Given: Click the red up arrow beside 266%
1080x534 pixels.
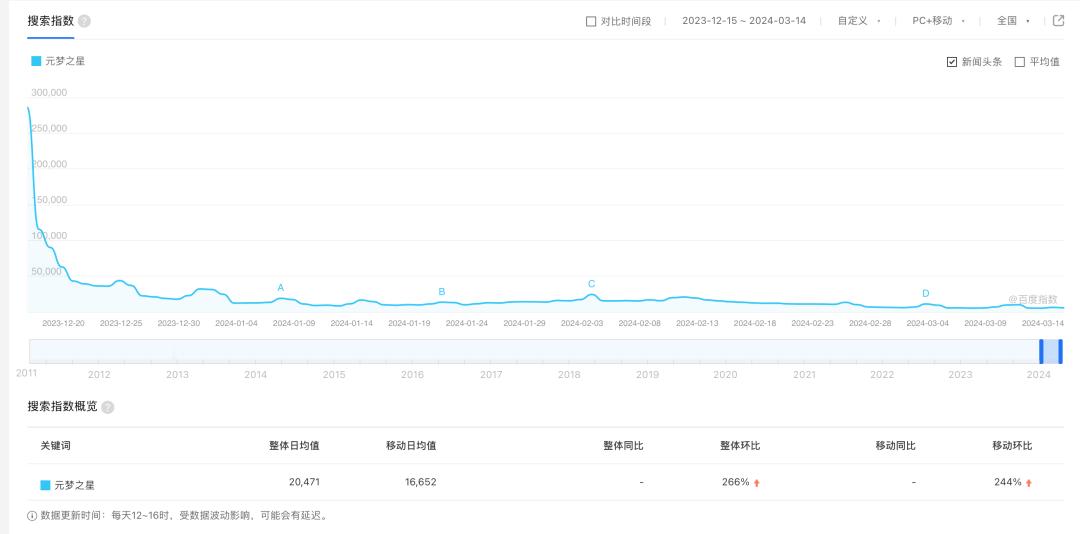Looking at the screenshot, I should pos(757,483).
